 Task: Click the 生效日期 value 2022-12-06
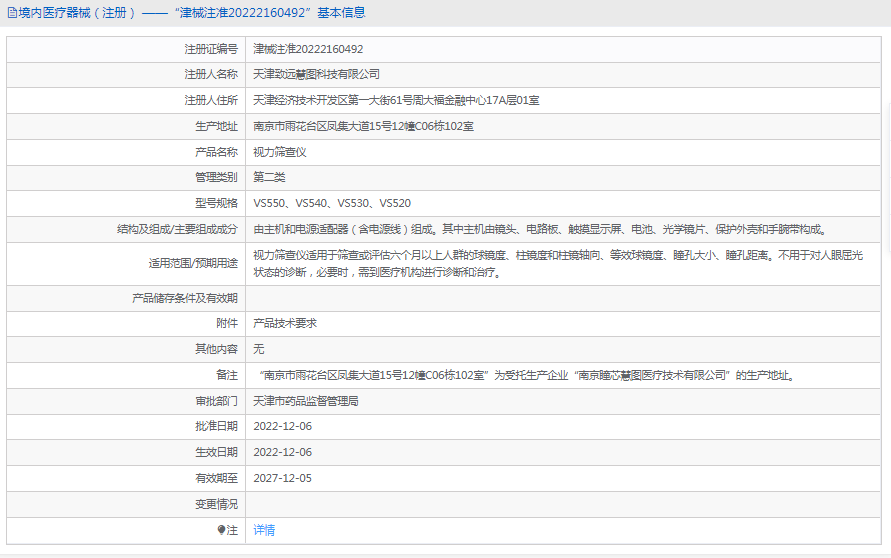click(x=282, y=452)
